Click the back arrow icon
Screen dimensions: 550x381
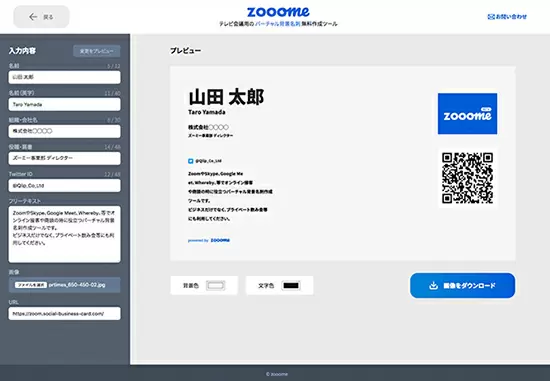pyautogui.click(x=33, y=17)
